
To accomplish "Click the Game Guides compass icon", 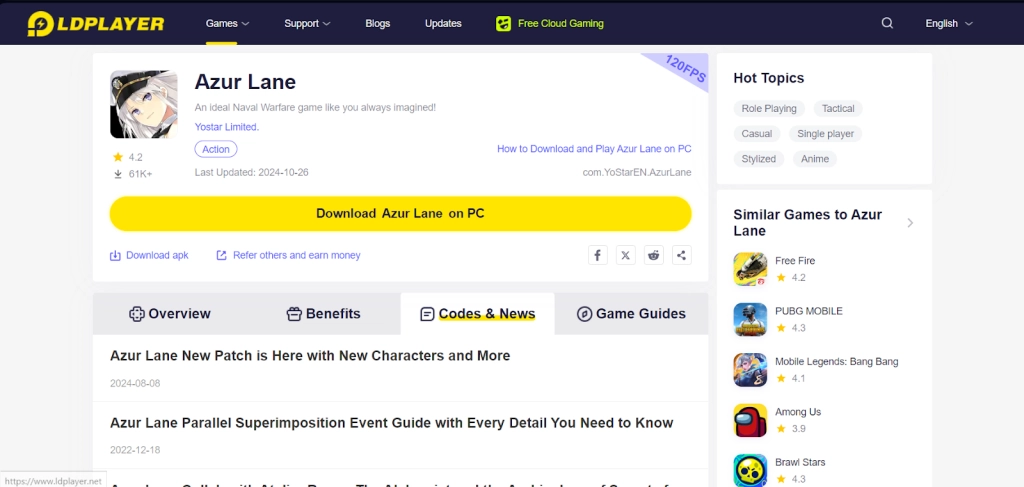I will (x=584, y=314).
